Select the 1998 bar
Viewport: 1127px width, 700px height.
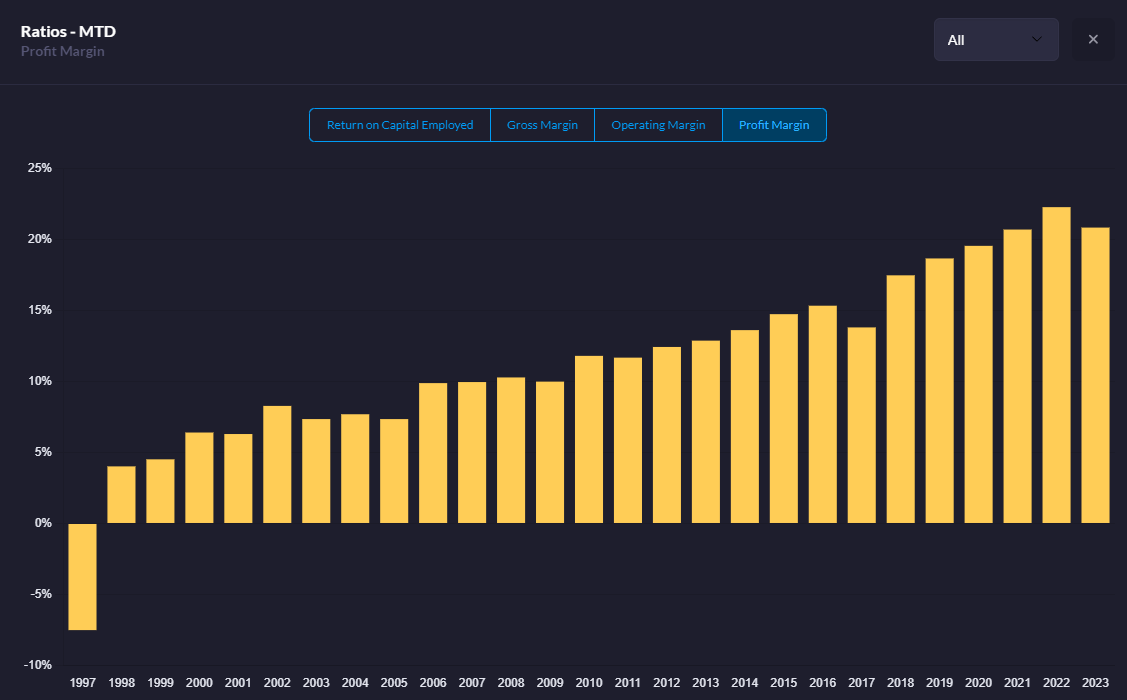(121, 494)
